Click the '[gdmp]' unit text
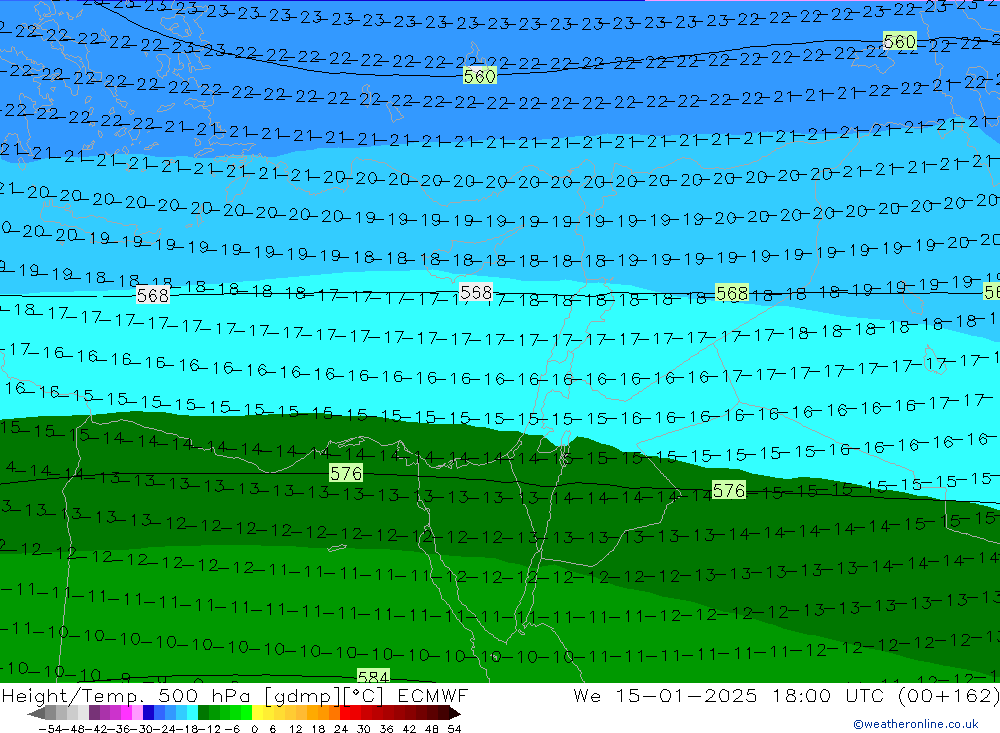 coord(302,695)
